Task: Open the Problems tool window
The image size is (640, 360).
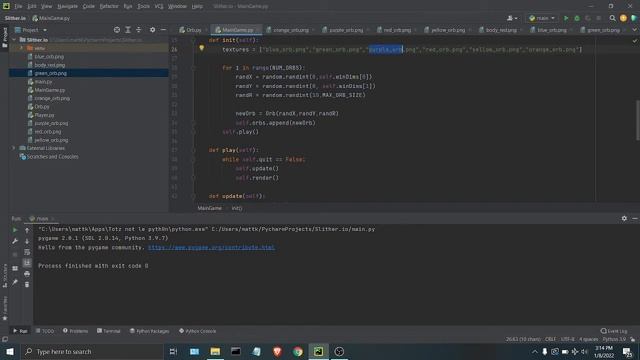Action: (76, 331)
